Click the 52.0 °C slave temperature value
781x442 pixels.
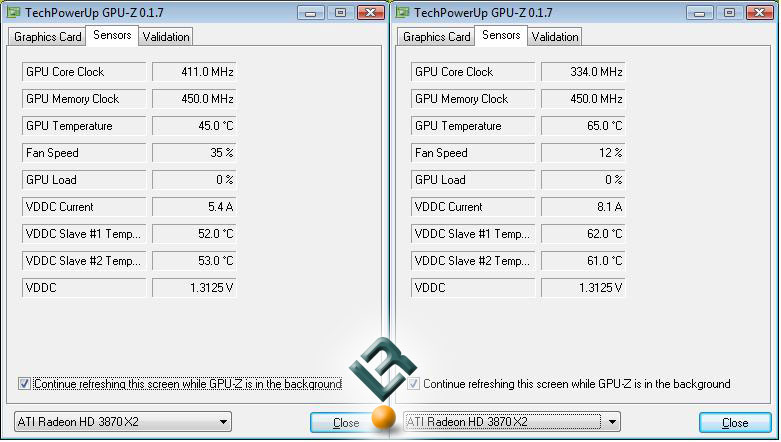click(x=194, y=233)
